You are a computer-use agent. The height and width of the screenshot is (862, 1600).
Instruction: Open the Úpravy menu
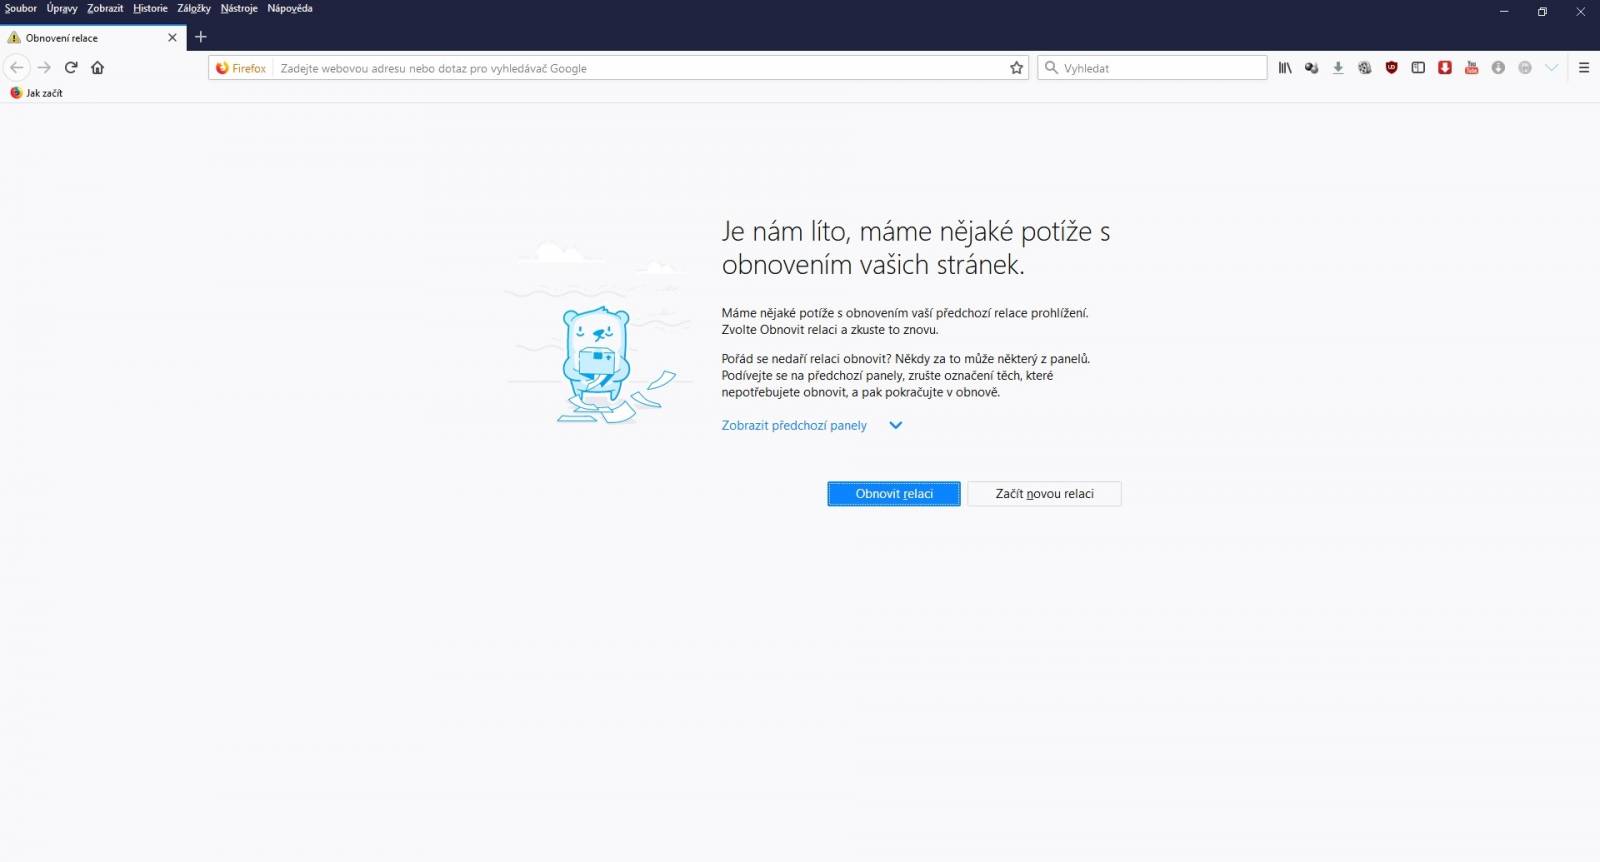62,8
